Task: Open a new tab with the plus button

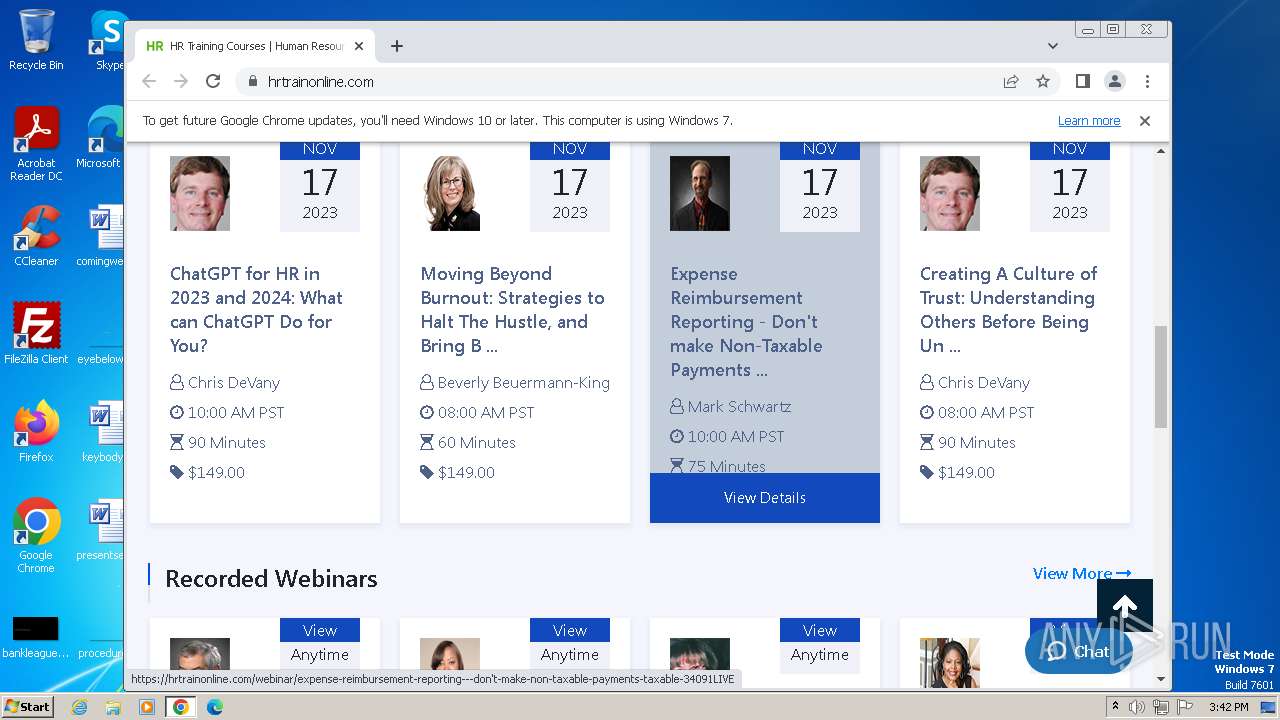Action: pos(397,46)
